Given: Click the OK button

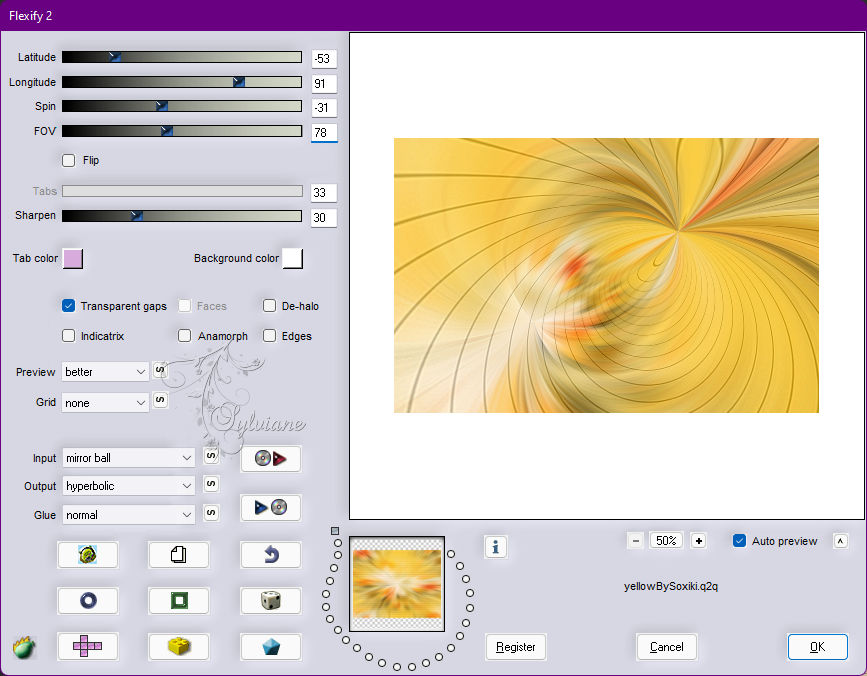Looking at the screenshot, I should pyautogui.click(x=818, y=647).
